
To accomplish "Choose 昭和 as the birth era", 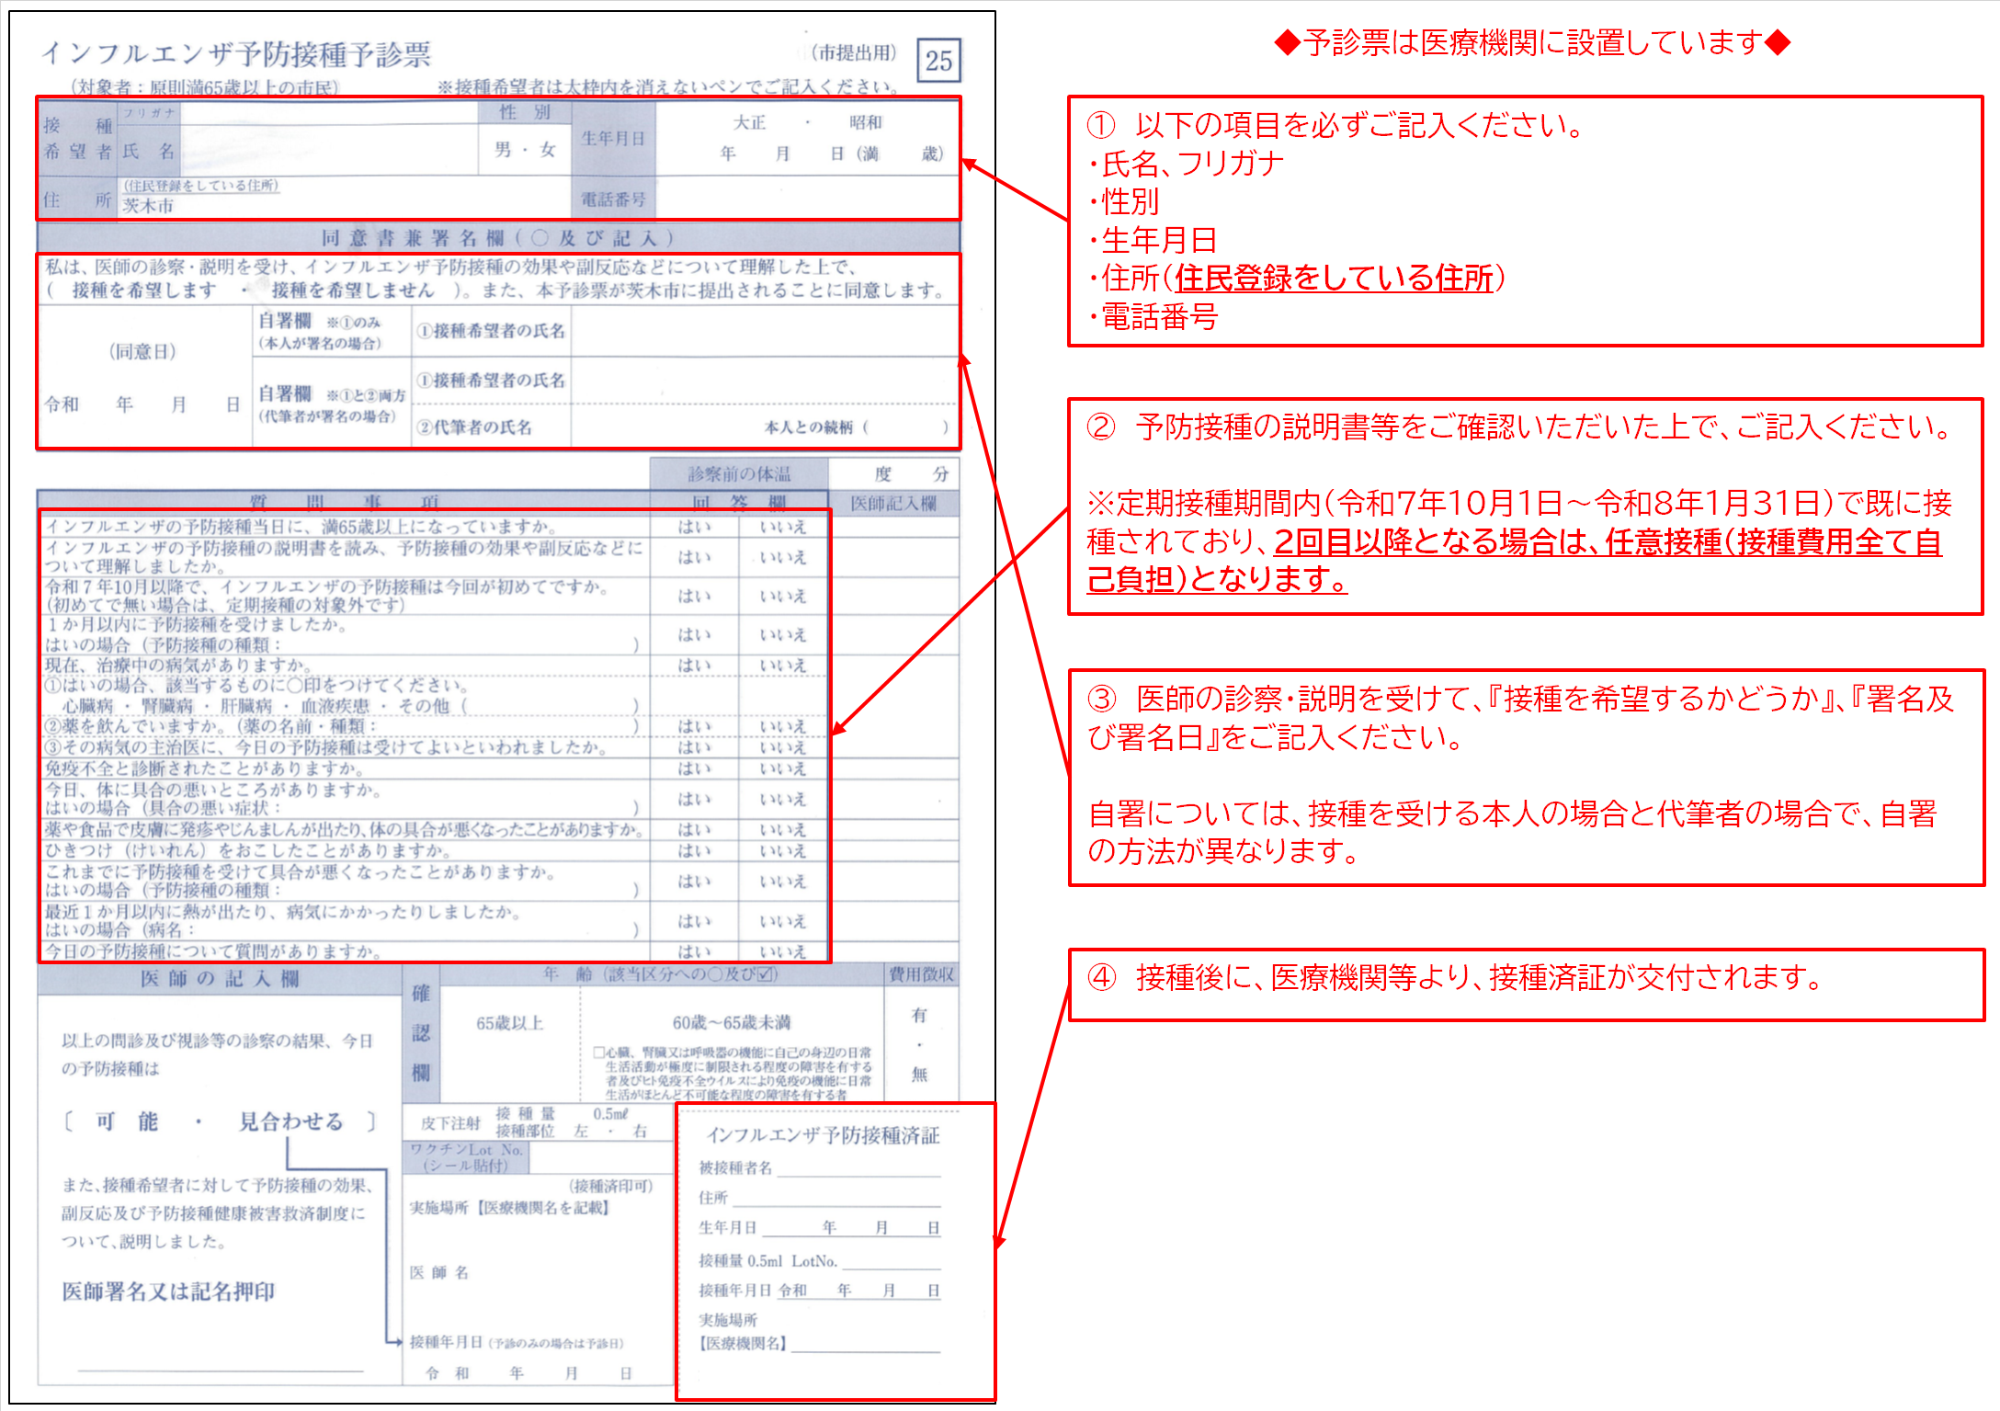I will click(865, 122).
